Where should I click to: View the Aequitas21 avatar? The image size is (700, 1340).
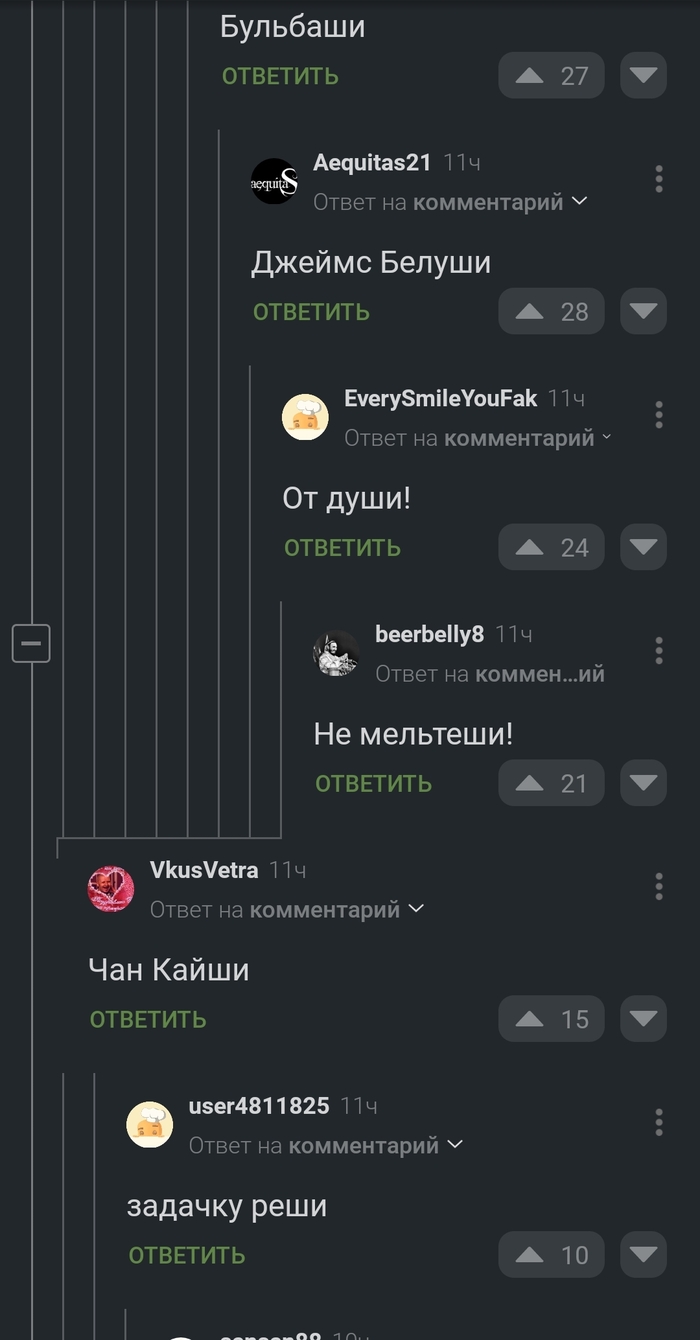[x=274, y=181]
